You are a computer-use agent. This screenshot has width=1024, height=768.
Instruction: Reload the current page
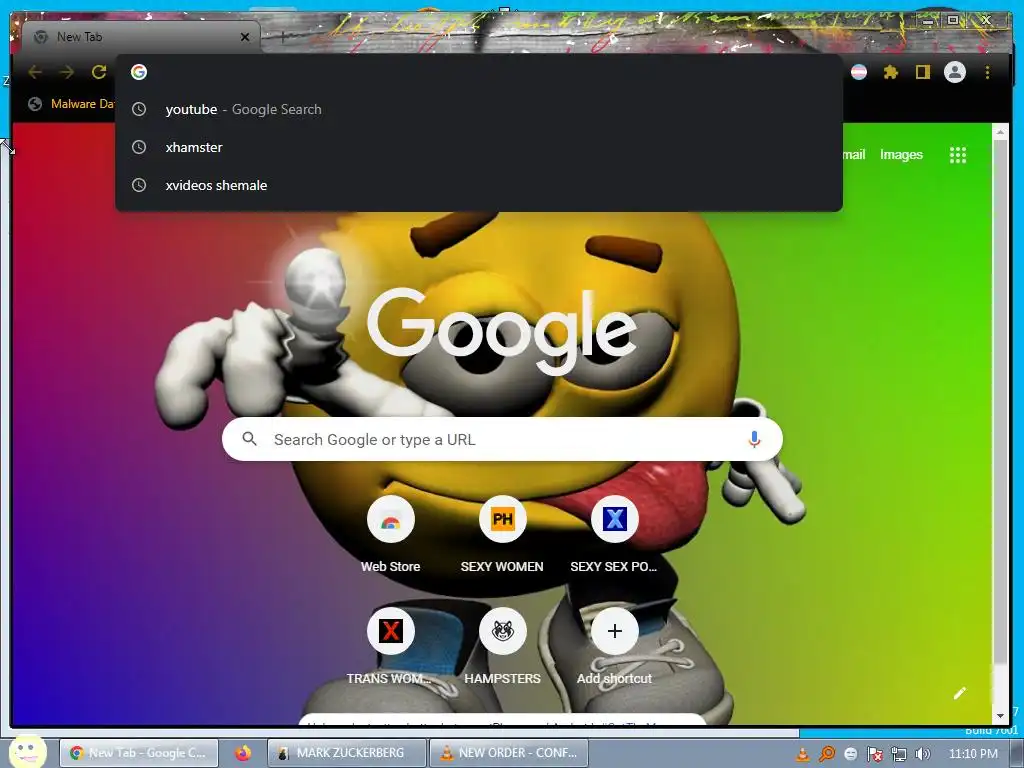click(x=99, y=72)
